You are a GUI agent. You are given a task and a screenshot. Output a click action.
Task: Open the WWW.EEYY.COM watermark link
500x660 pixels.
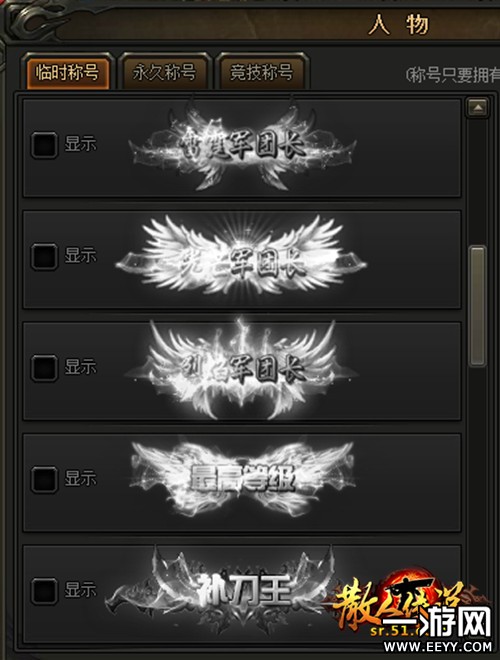coord(438,646)
